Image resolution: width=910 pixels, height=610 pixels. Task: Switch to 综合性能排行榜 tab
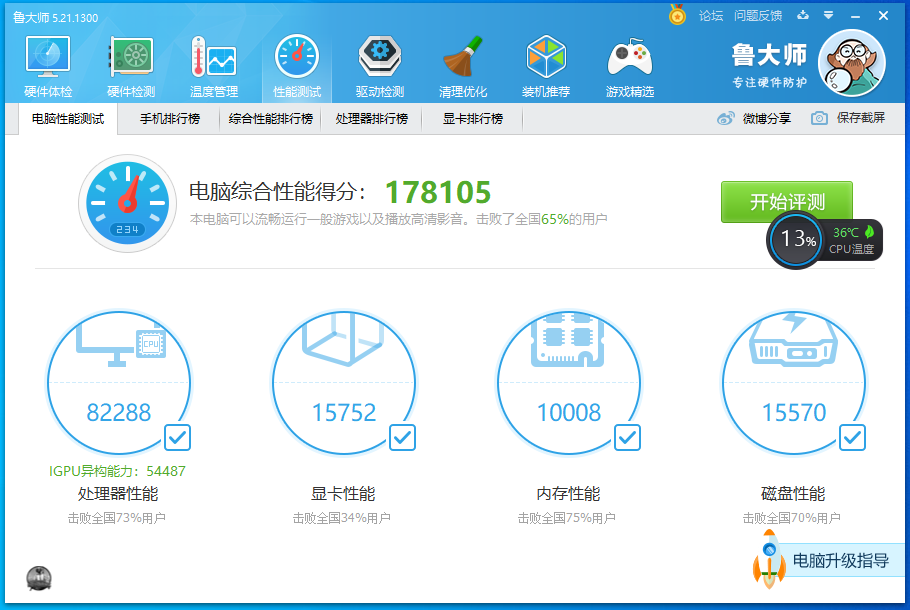[270, 119]
